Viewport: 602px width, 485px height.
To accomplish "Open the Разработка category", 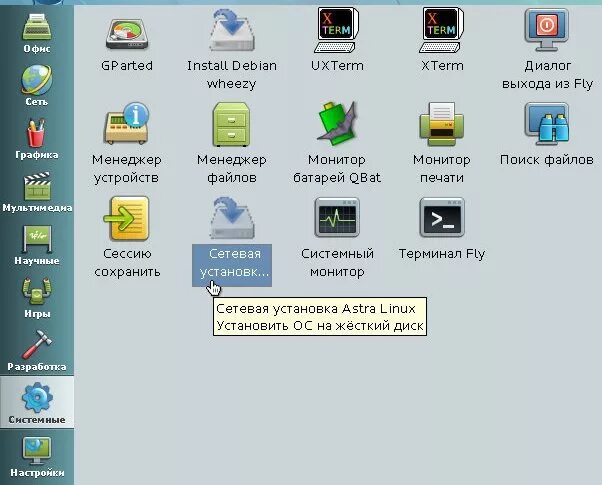I will click(x=37, y=351).
